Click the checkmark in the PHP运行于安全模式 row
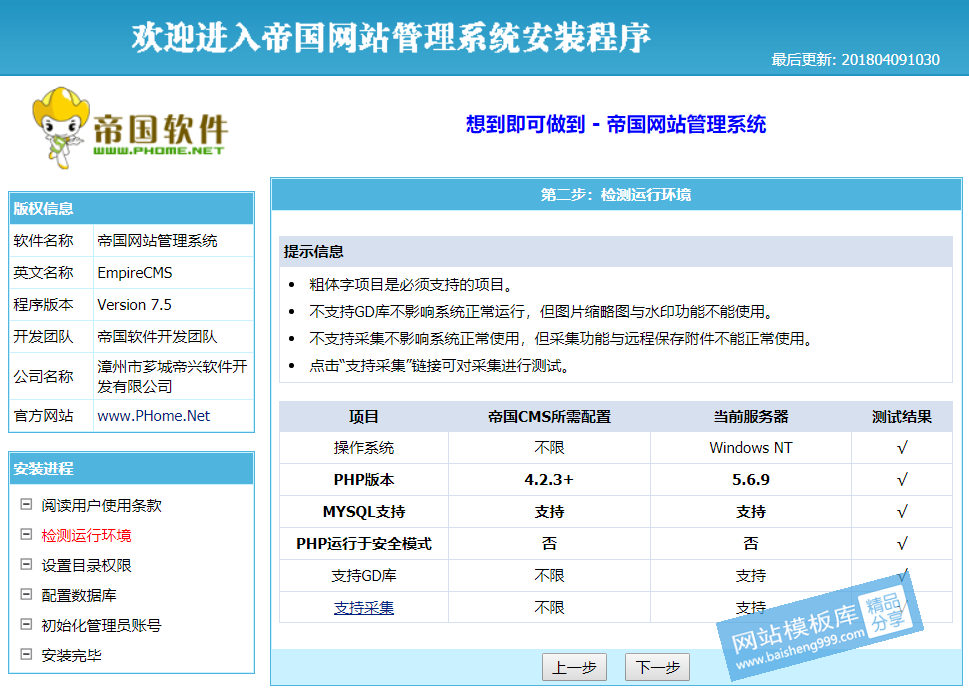Viewport: 969px width, 689px height. coord(902,544)
